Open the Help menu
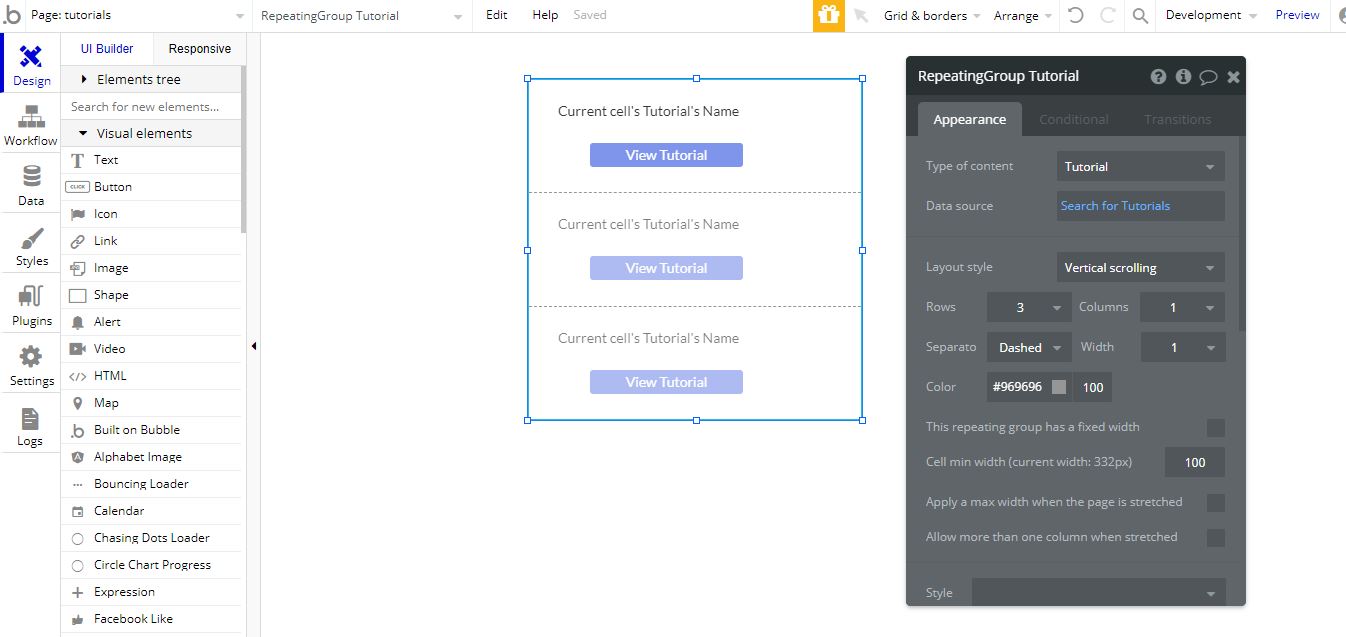Viewport: 1346px width, 637px height. (545, 15)
